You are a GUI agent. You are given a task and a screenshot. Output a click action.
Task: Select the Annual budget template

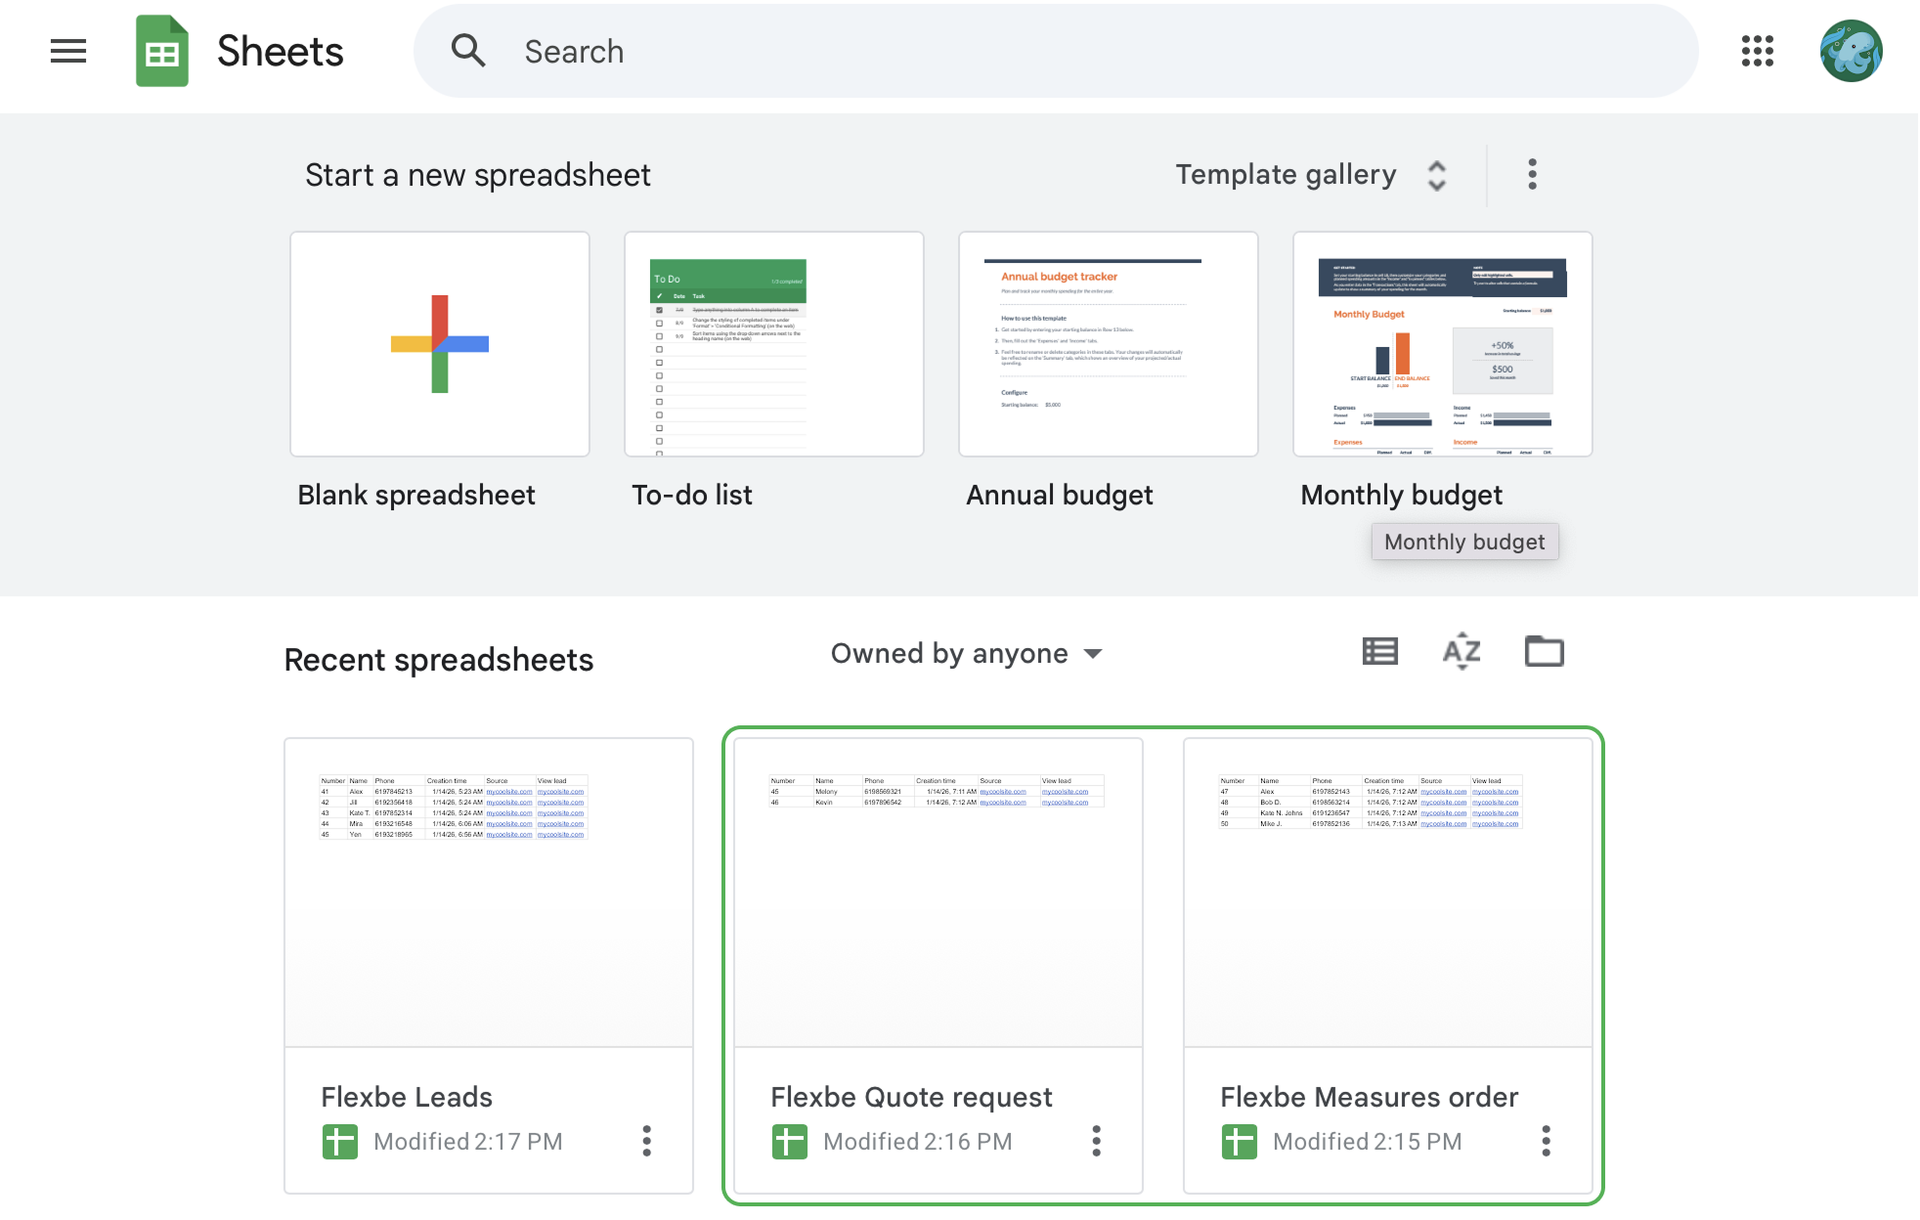1108,345
